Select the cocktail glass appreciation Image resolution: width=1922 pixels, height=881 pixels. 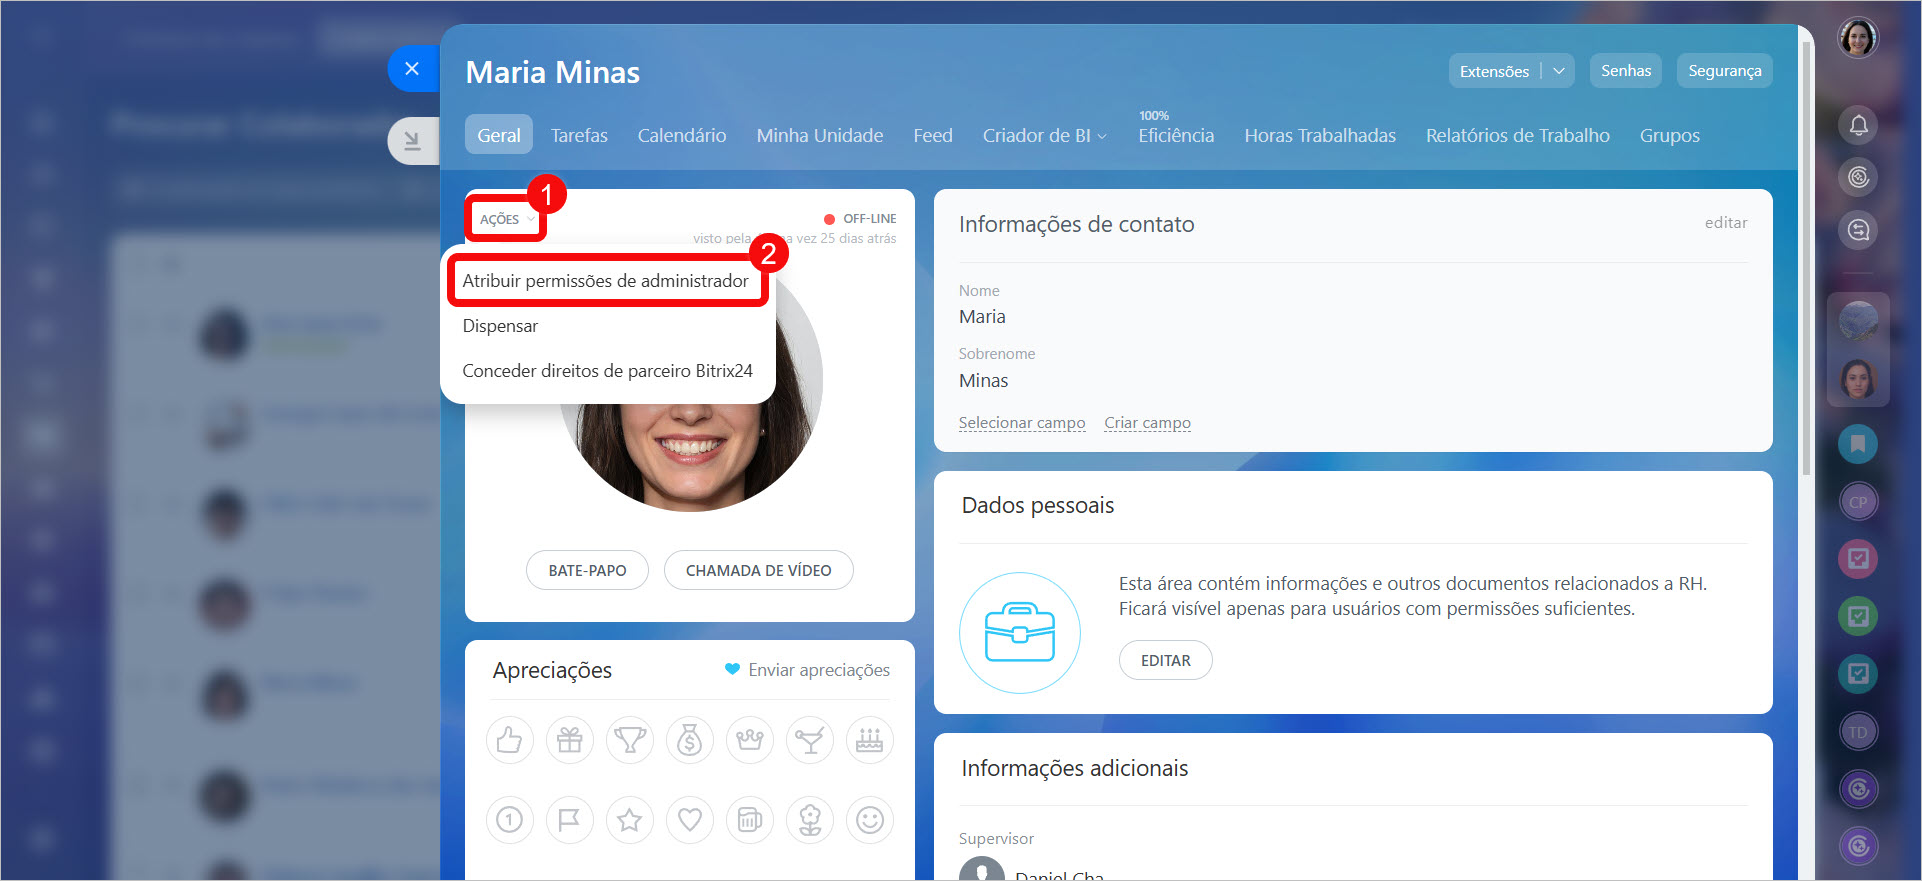(x=810, y=740)
